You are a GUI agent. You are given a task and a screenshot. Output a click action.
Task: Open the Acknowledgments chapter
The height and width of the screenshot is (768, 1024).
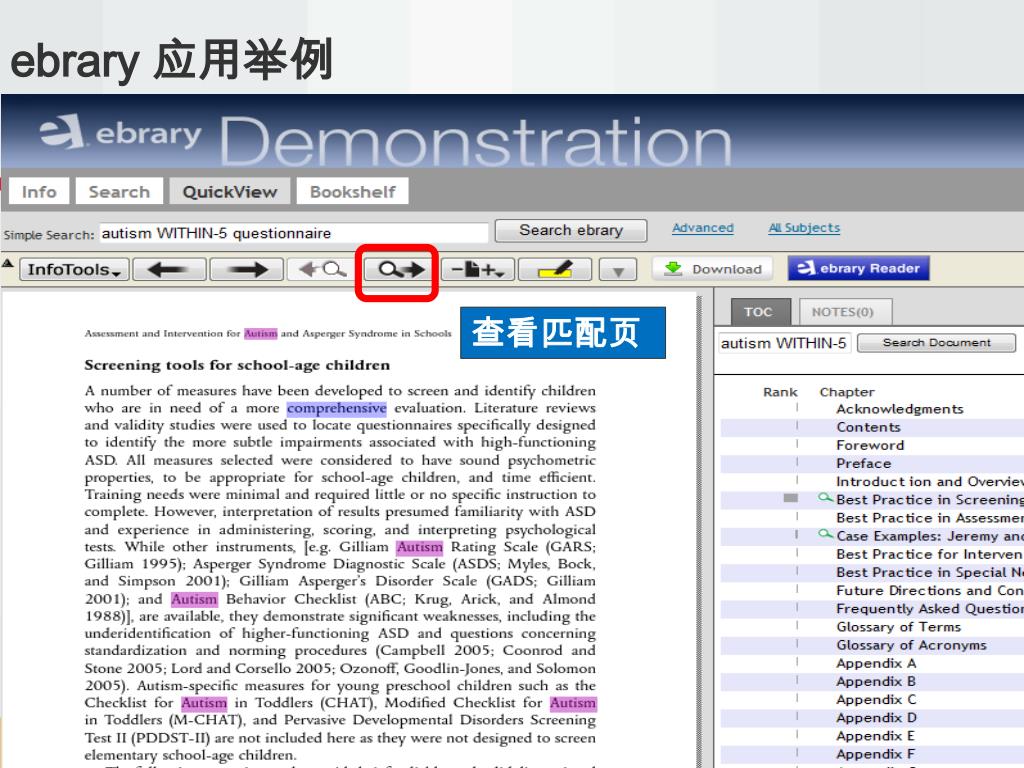coord(899,409)
